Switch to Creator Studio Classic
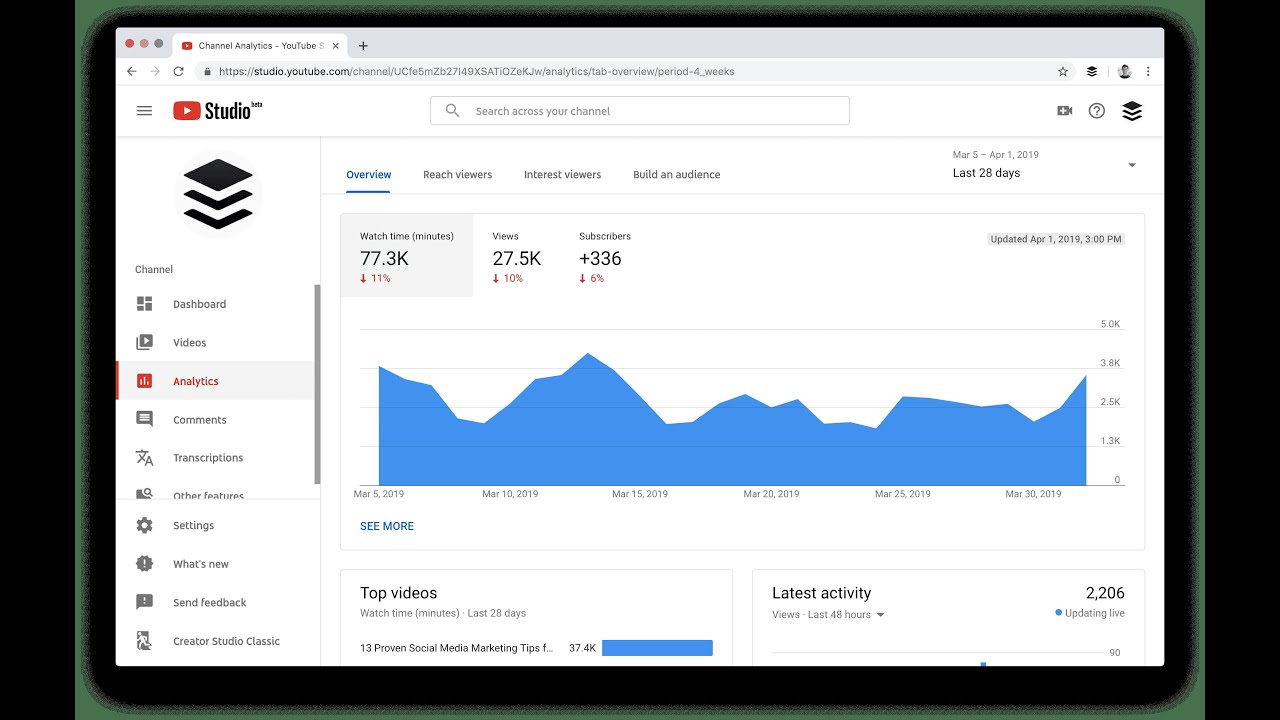Screen dimensions: 1280x720 (x=218, y=641)
